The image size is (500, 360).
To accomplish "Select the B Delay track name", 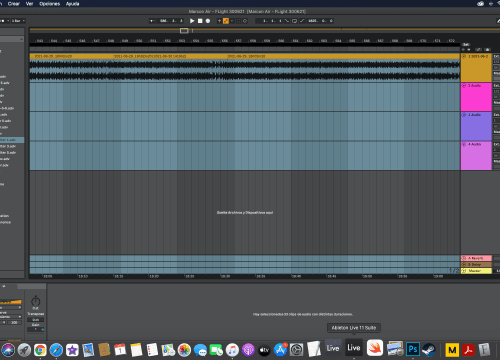I will tap(475, 264).
